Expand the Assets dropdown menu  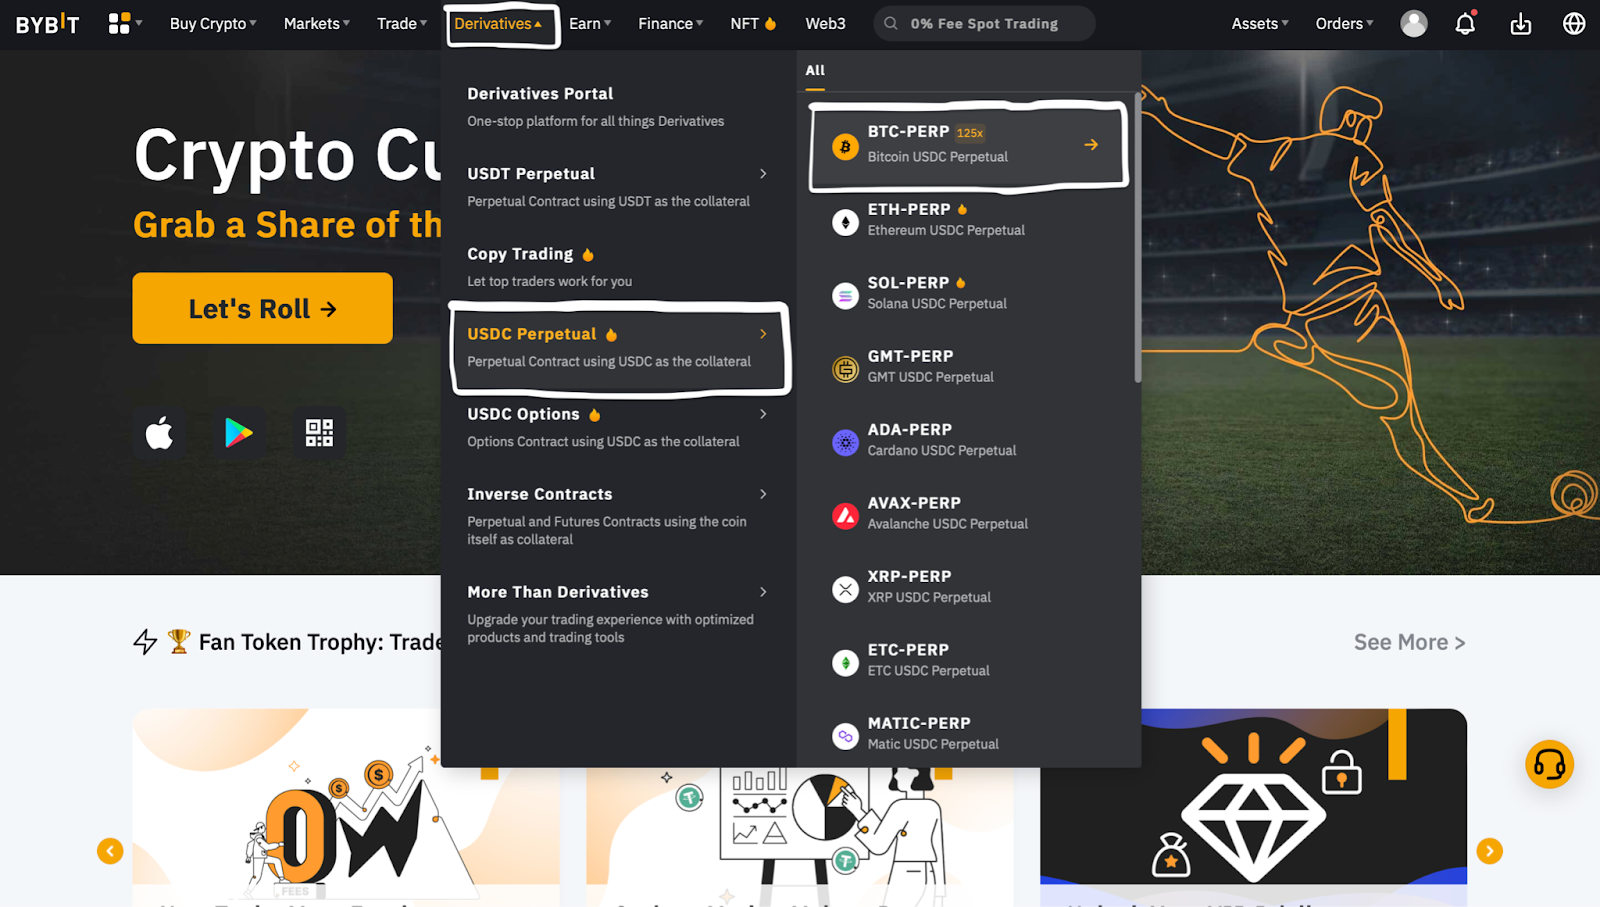click(x=1260, y=23)
